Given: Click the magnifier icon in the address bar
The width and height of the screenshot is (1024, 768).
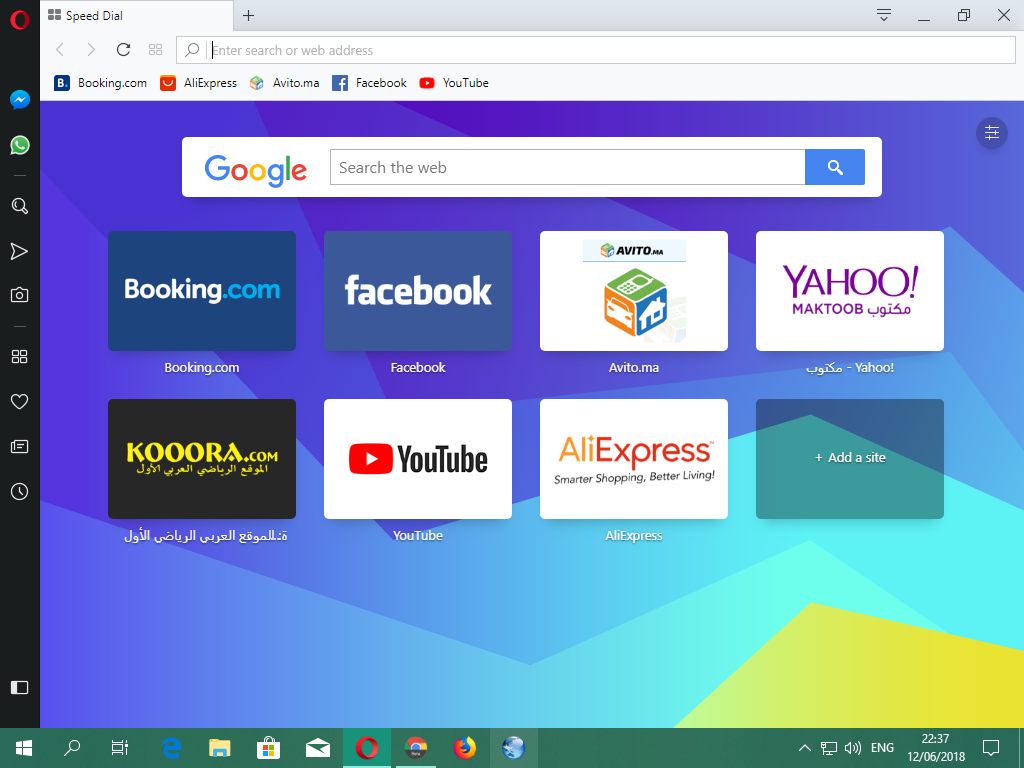Looking at the screenshot, I should pos(192,50).
